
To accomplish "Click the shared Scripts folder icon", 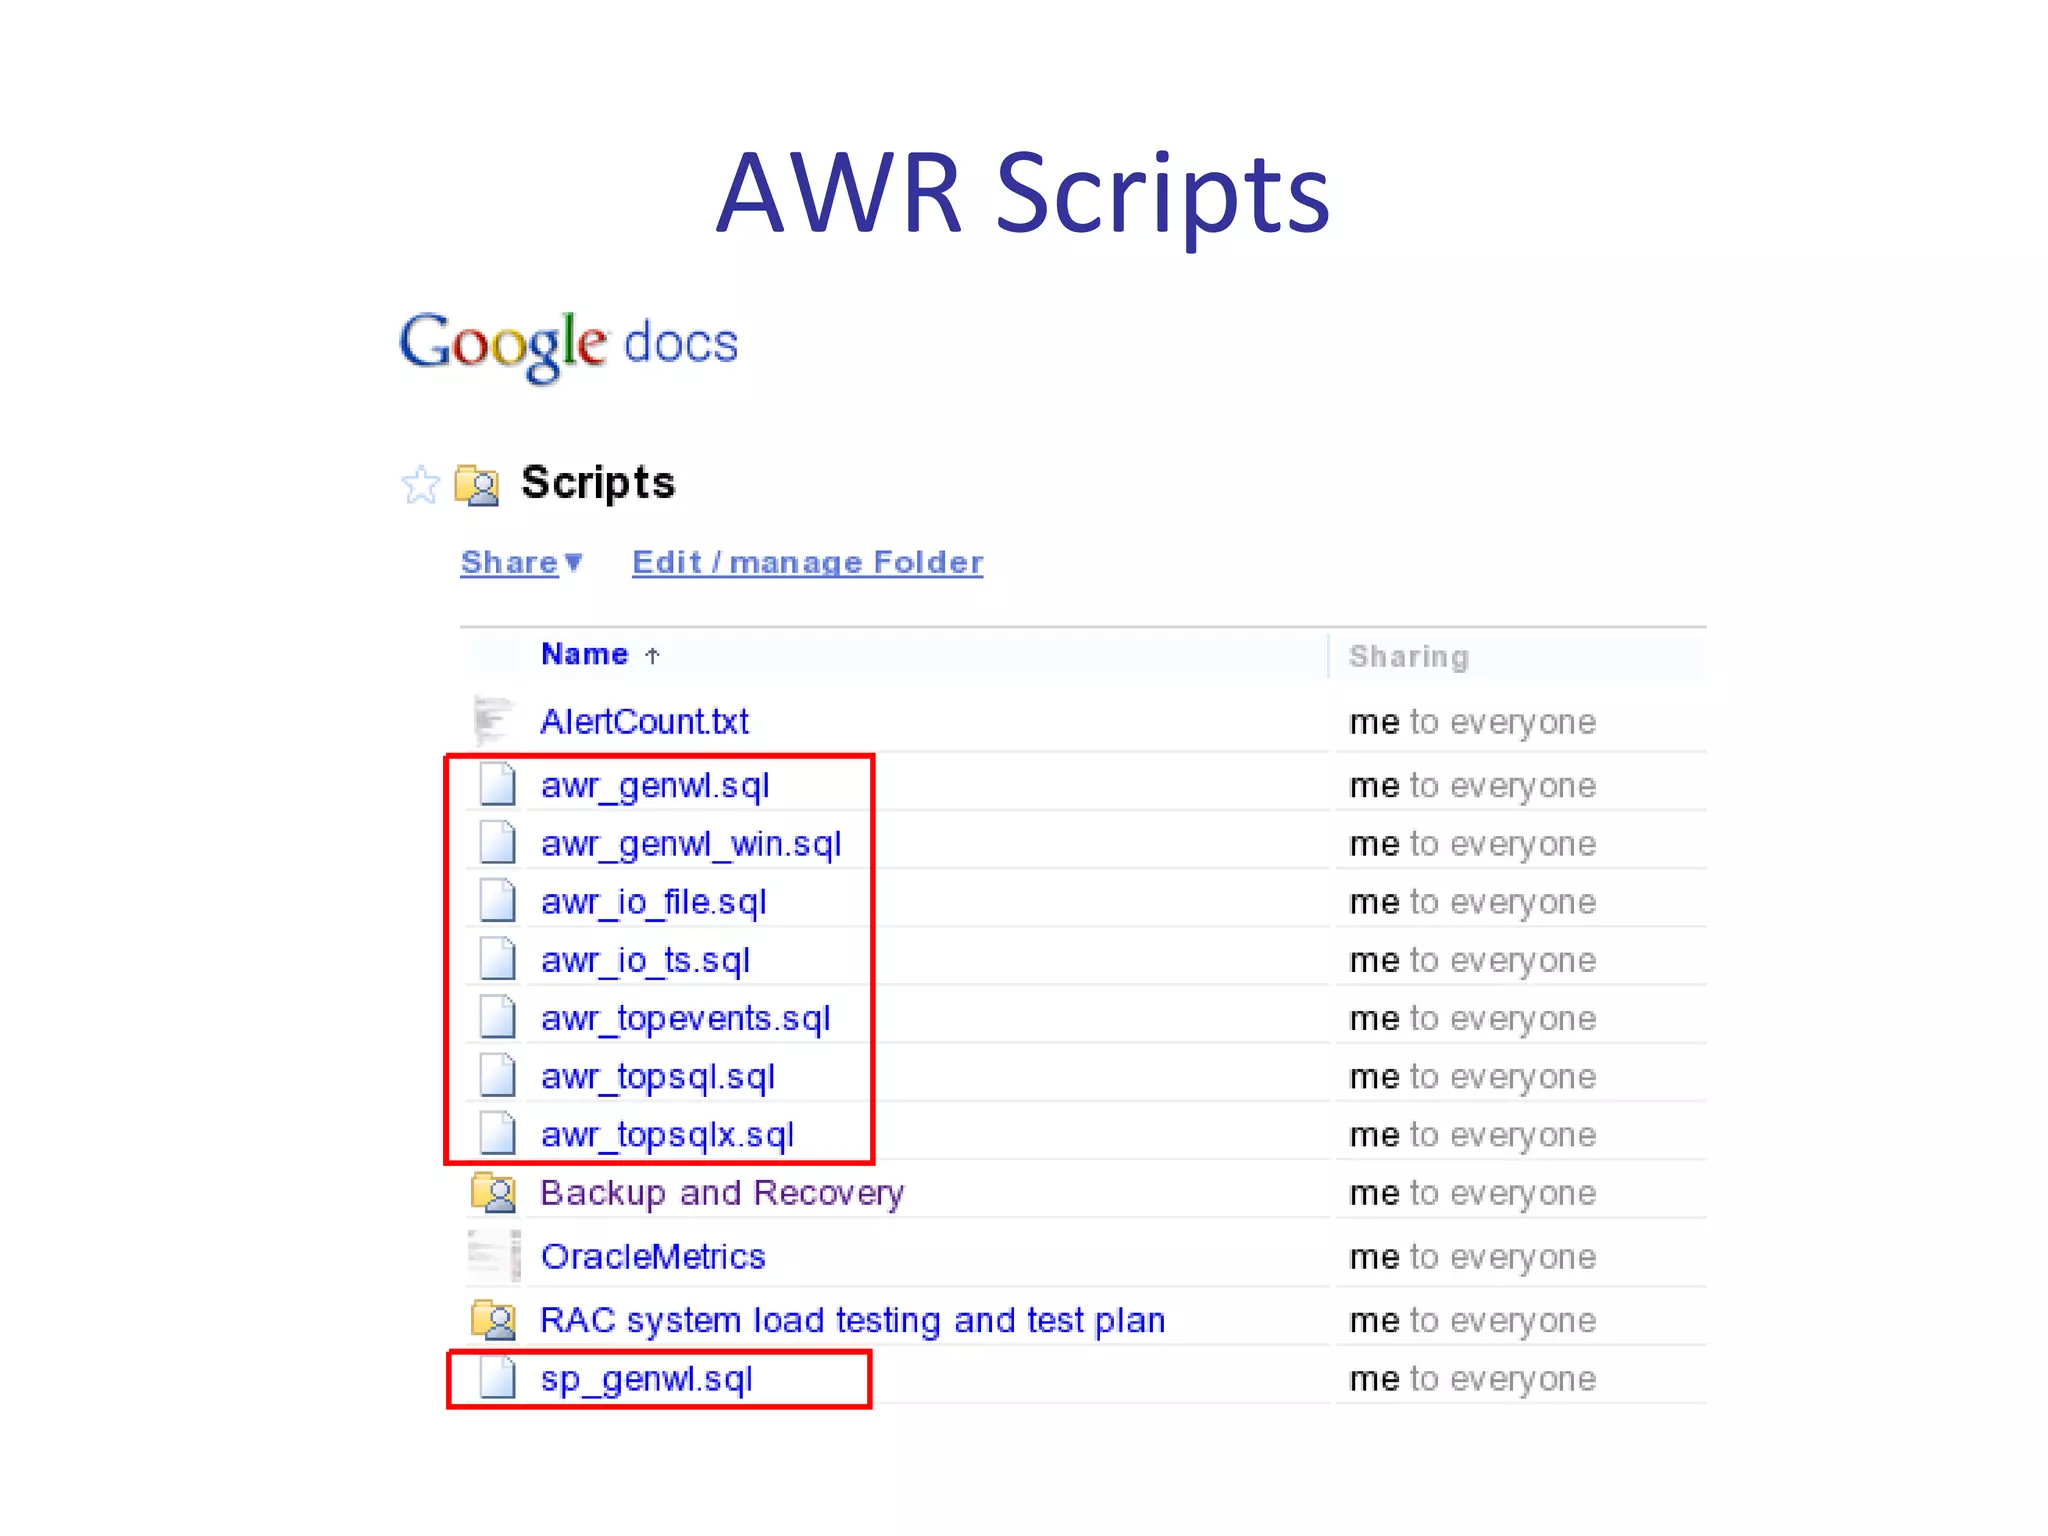I will click(477, 485).
